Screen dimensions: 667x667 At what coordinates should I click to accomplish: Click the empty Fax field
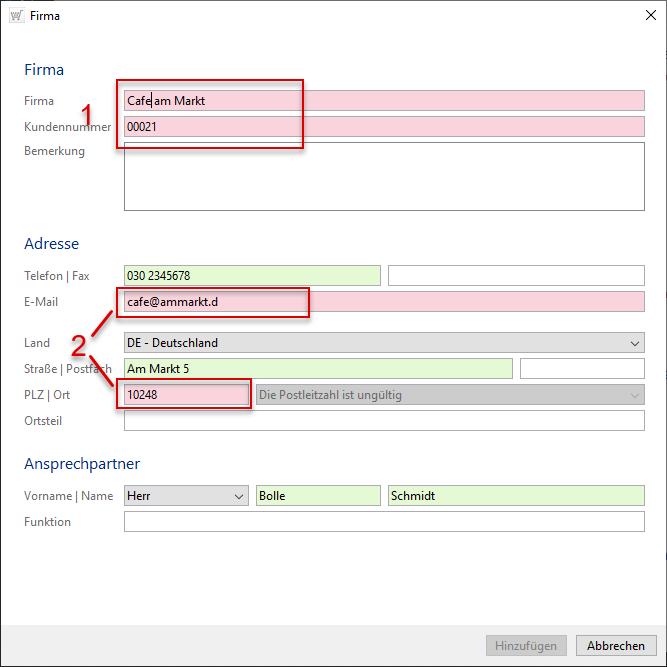tap(516, 276)
